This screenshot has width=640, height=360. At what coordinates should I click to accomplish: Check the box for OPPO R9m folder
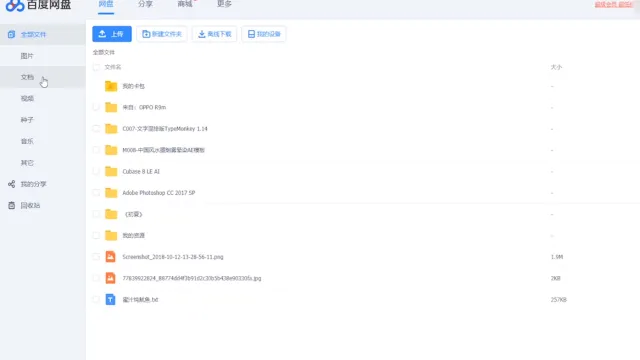(96, 107)
